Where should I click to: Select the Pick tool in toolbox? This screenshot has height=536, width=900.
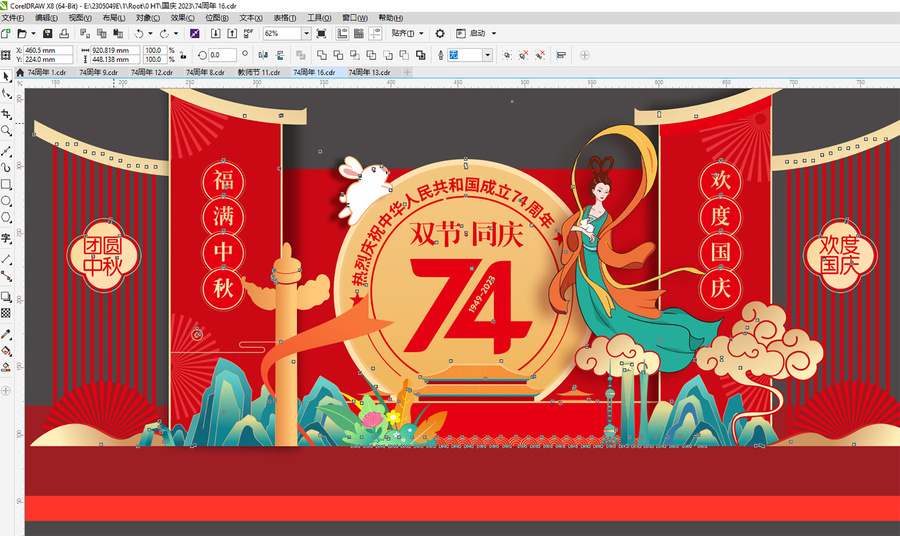(6, 76)
